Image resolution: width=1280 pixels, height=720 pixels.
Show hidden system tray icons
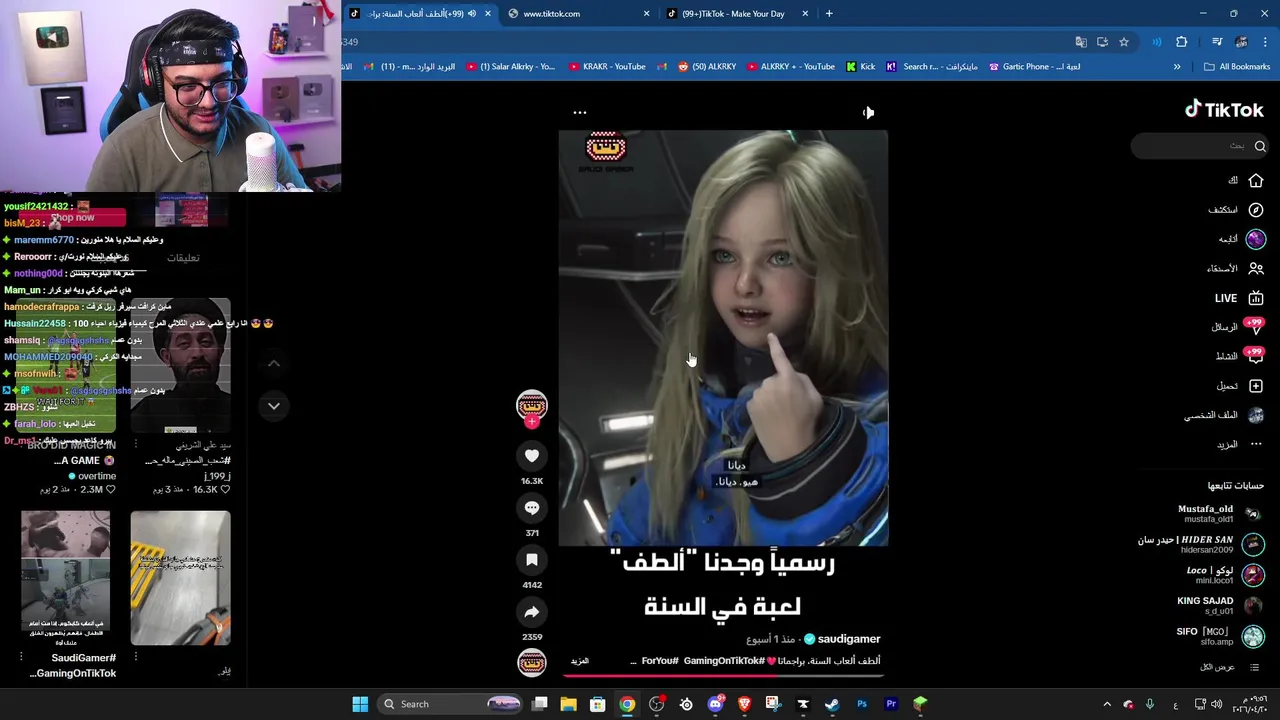click(1107, 704)
